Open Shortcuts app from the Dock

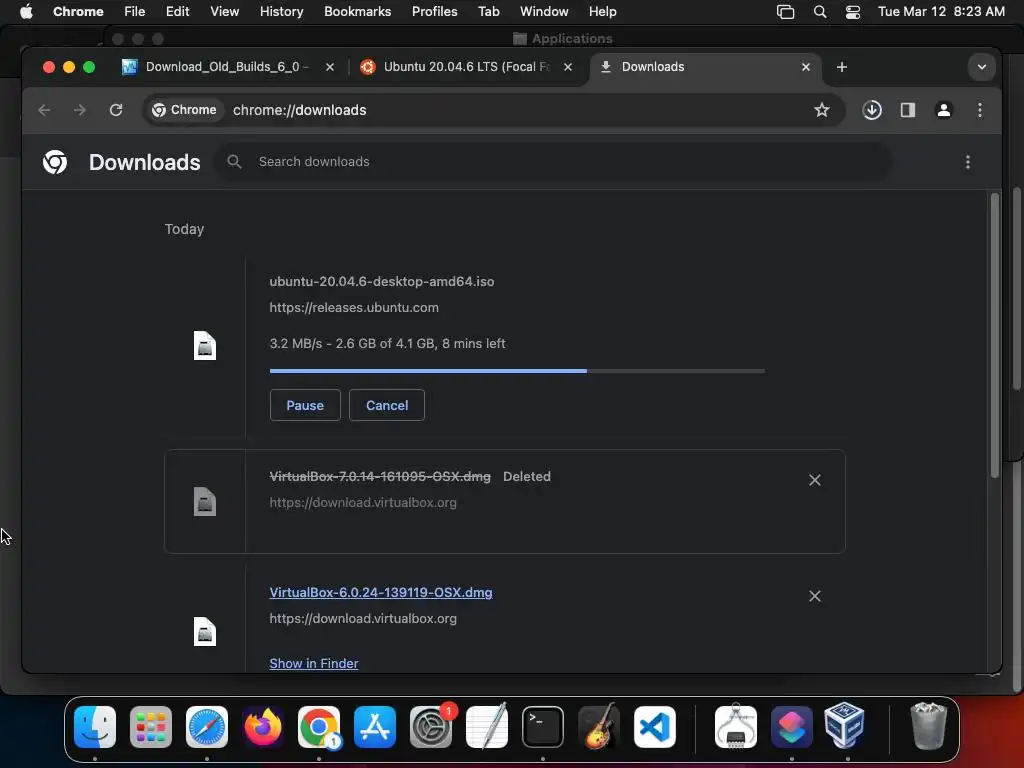coord(792,727)
